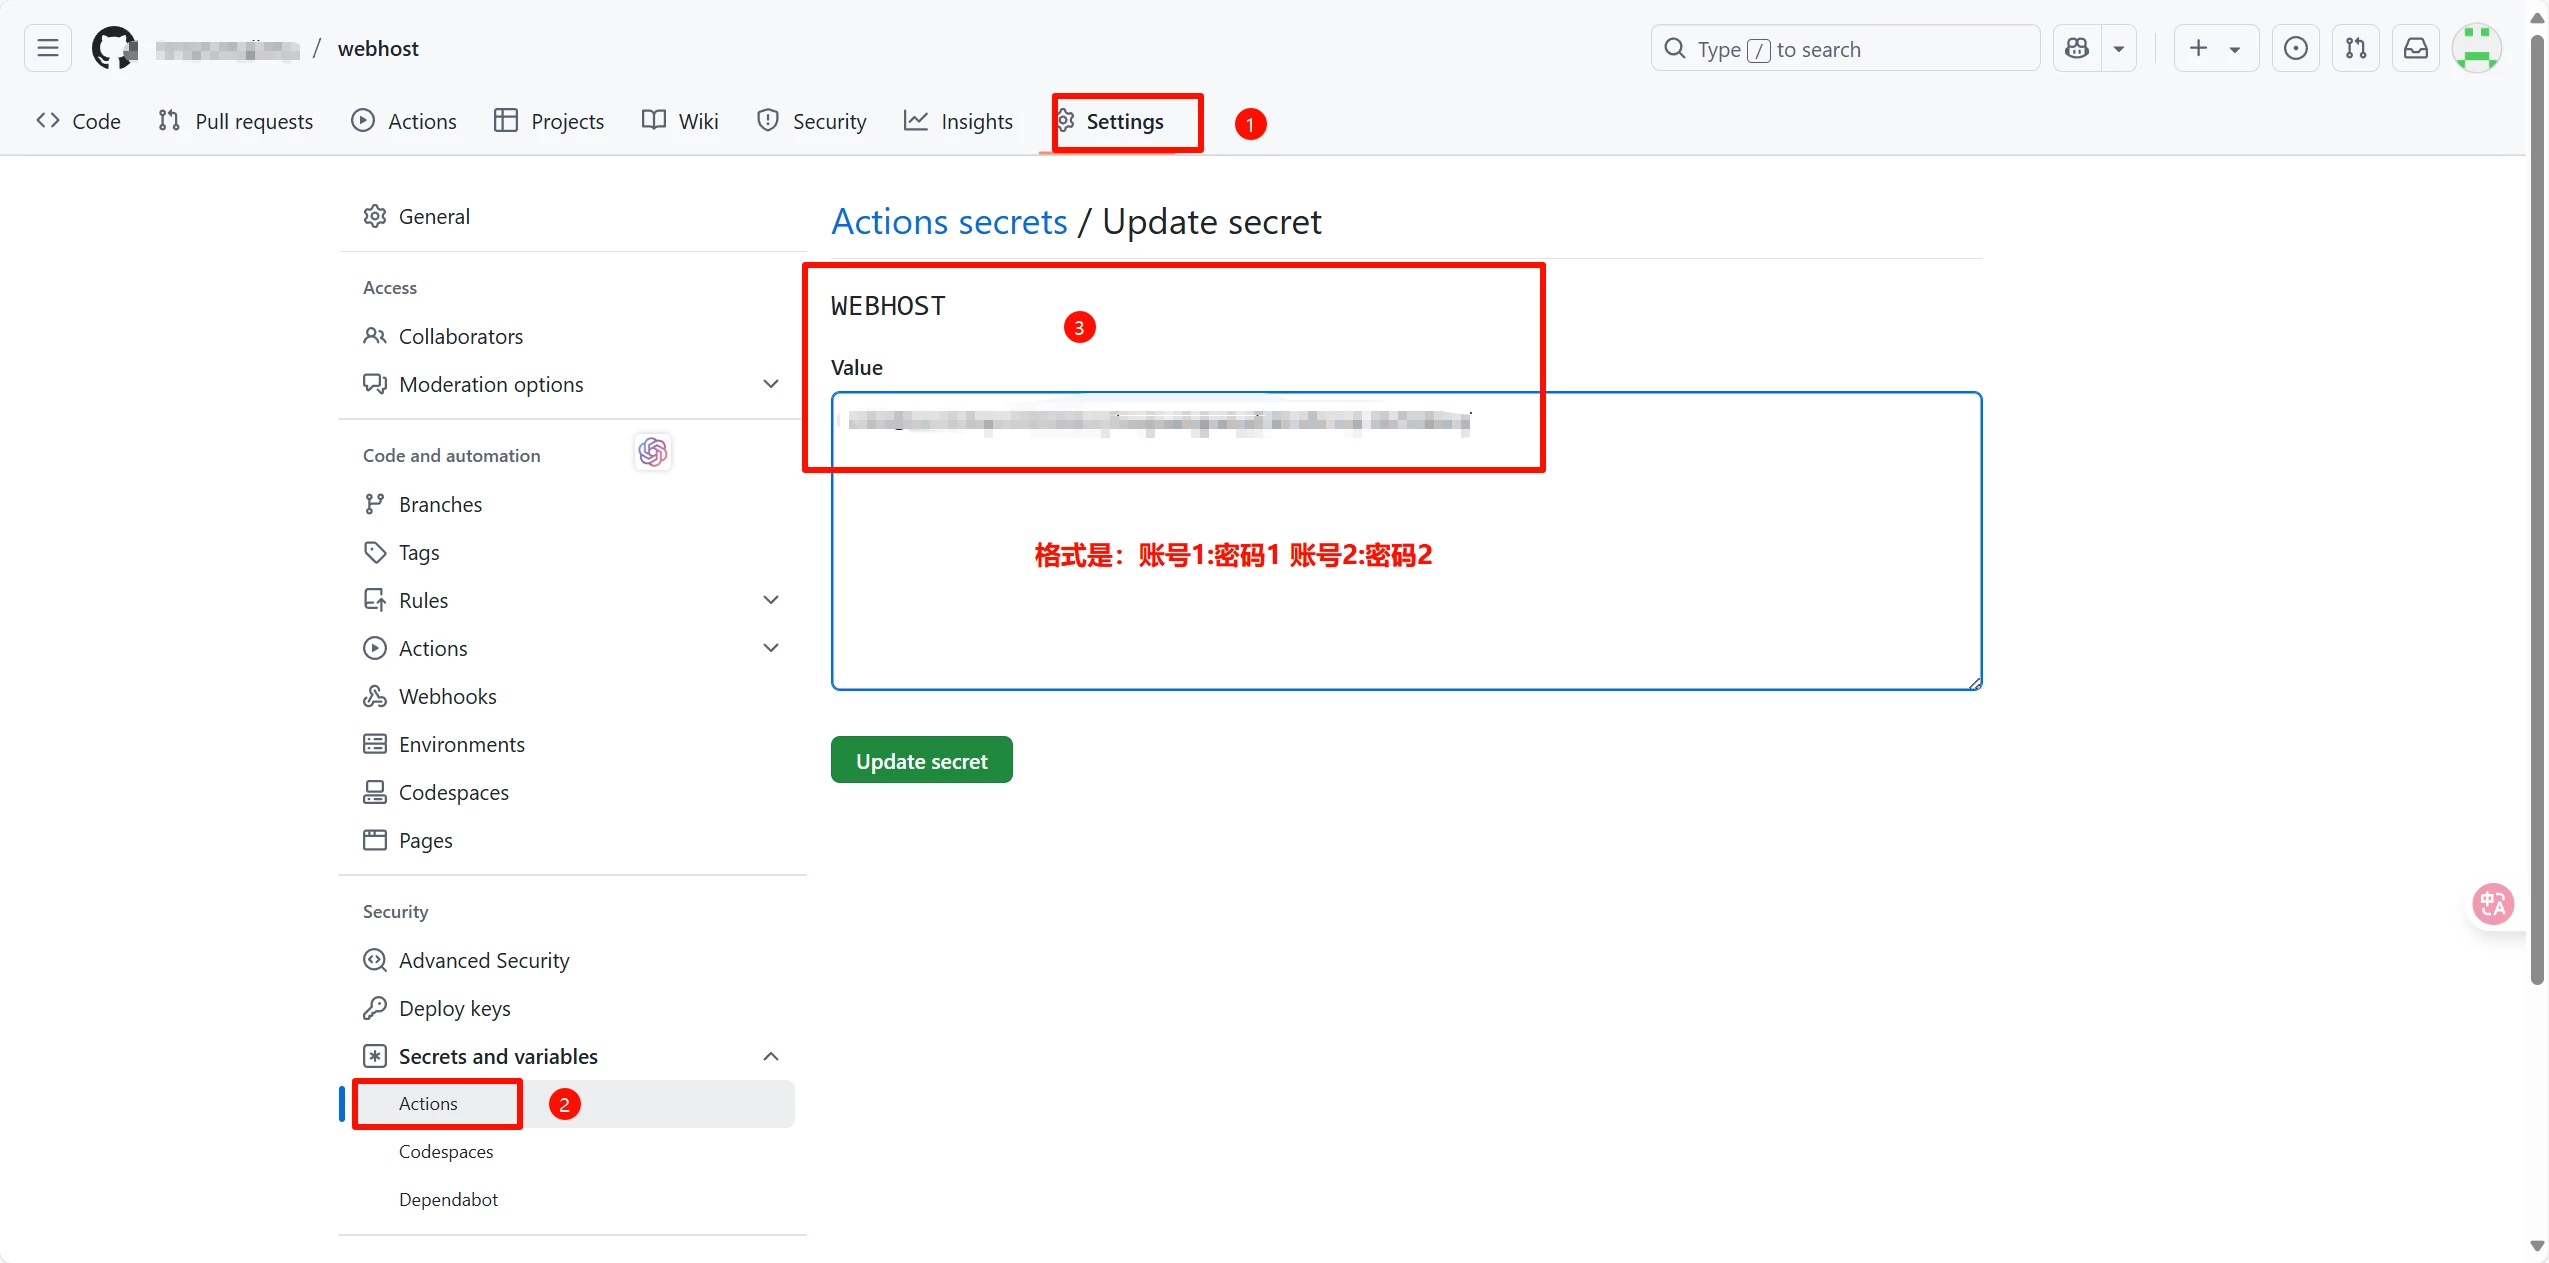Click the ChatGPT extension icon
This screenshot has width=2549, height=1263.
[x=653, y=452]
